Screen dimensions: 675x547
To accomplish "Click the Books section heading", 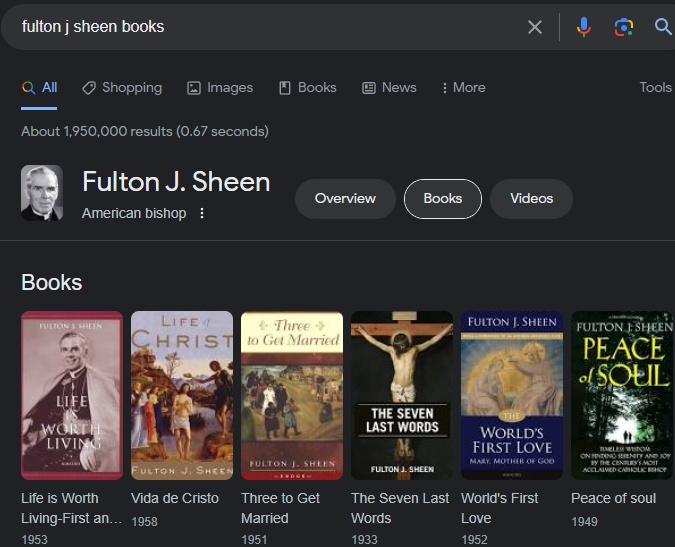I will (x=52, y=283).
